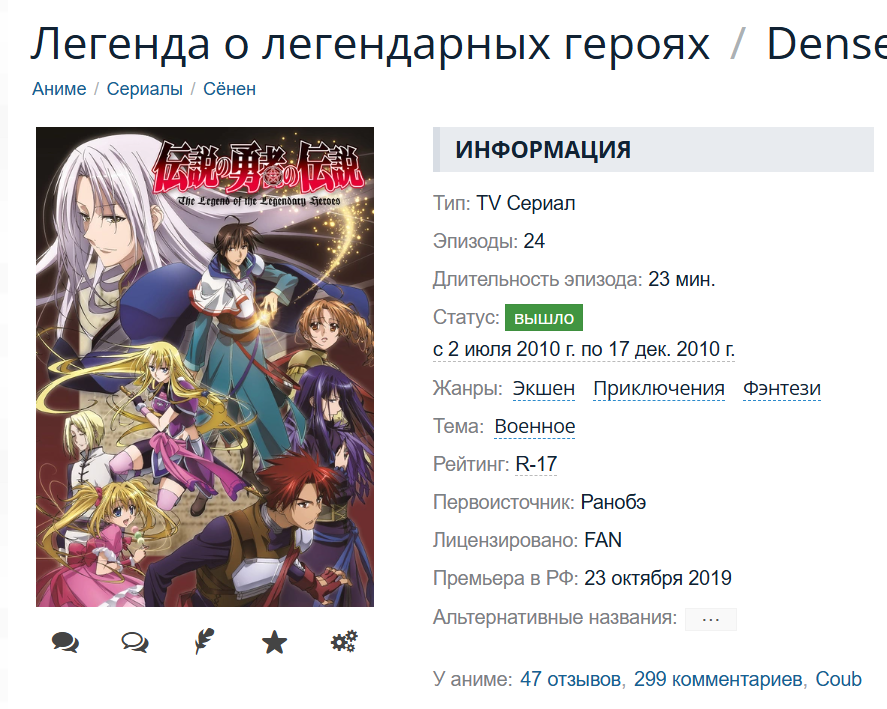Open the 47 отзывов link
This screenshot has width=887, height=709.
point(571,679)
